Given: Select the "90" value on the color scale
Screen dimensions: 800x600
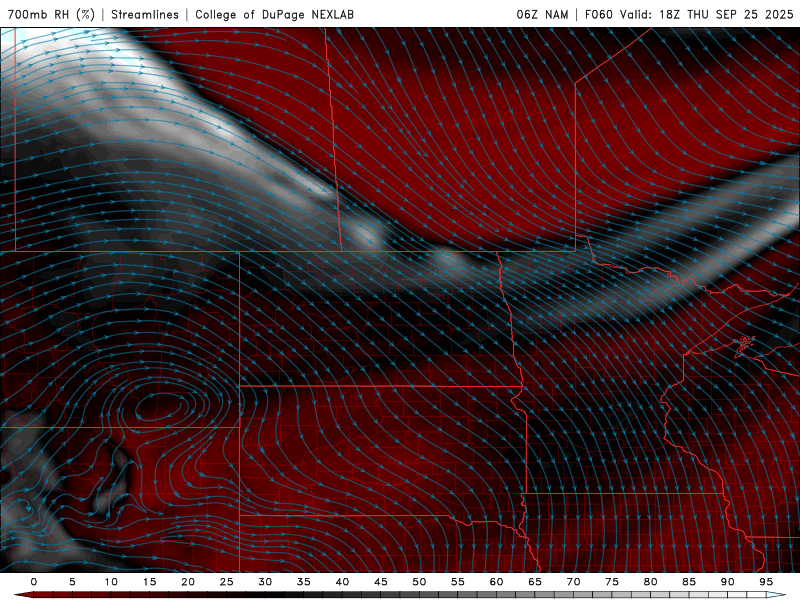Looking at the screenshot, I should [x=727, y=582].
